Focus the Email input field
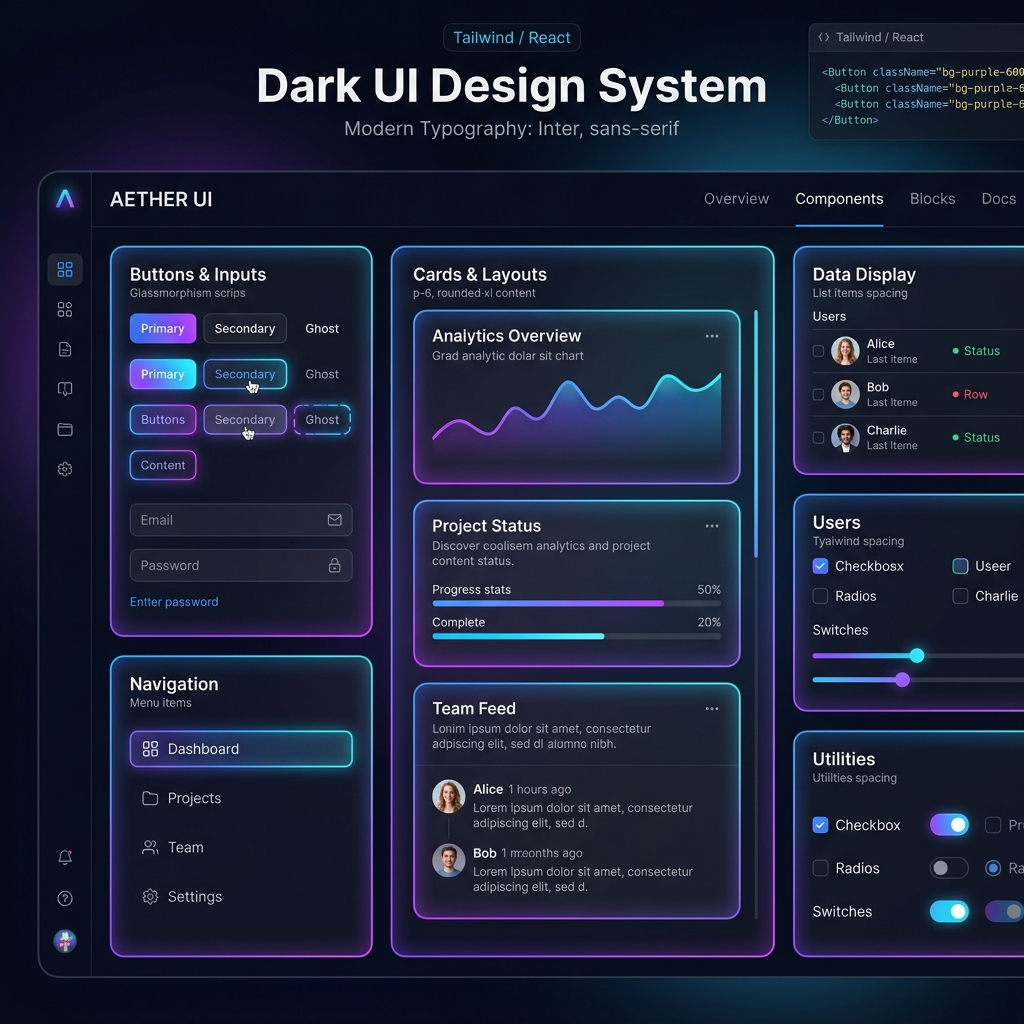1024x1024 pixels. (241, 520)
